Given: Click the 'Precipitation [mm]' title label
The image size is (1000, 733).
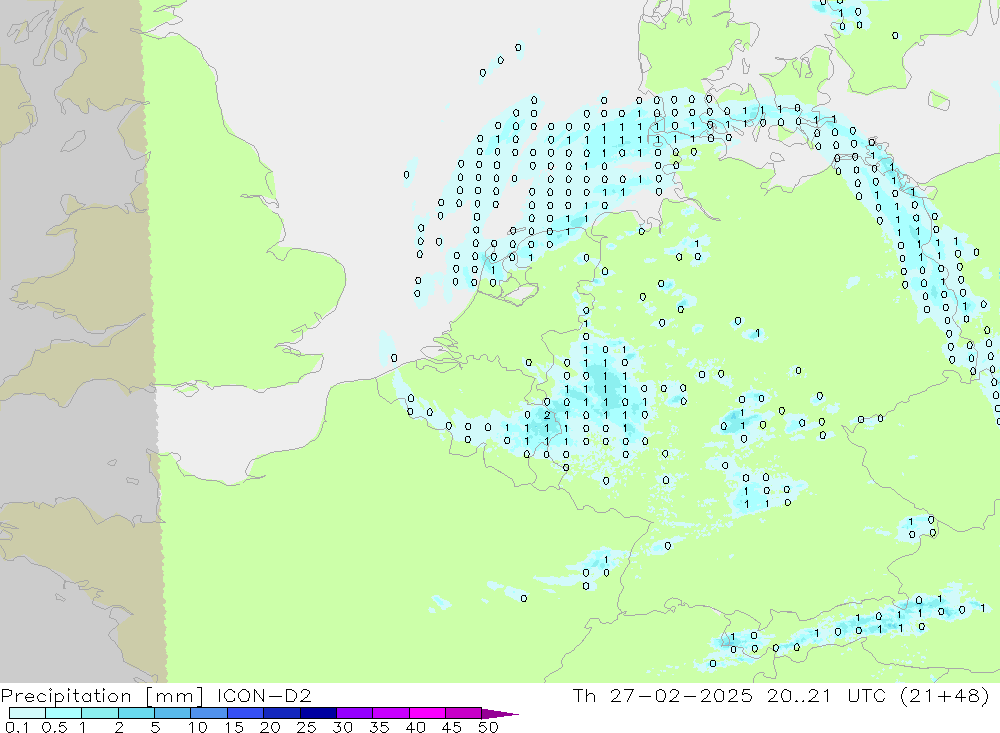Looking at the screenshot, I should [x=102, y=695].
